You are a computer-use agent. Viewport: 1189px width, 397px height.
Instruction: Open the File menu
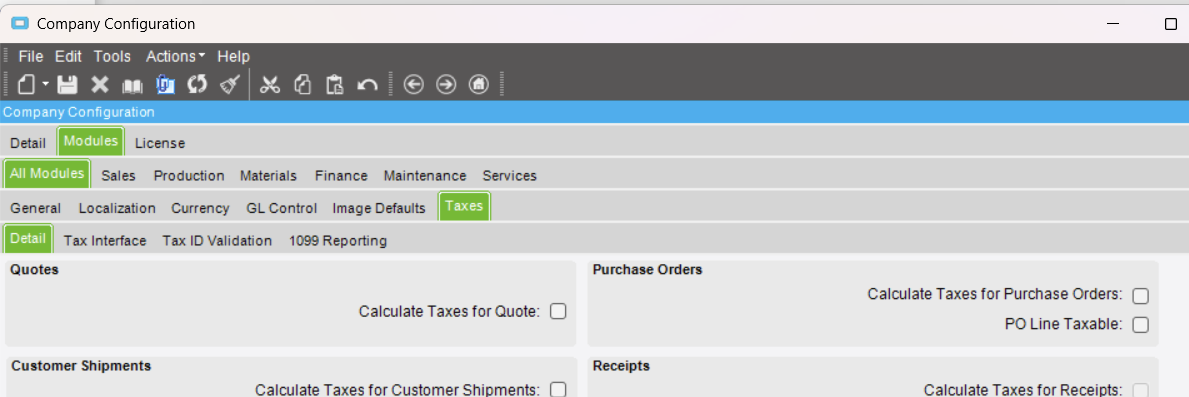pyautogui.click(x=31, y=56)
